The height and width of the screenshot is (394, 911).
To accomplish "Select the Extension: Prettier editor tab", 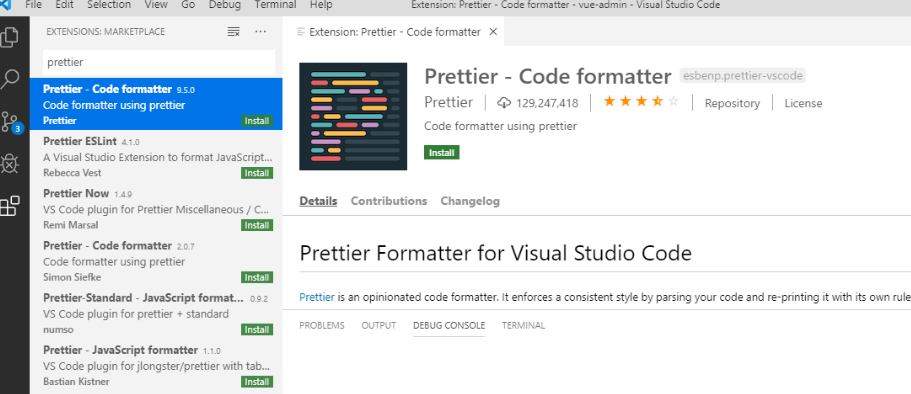I will 393,32.
